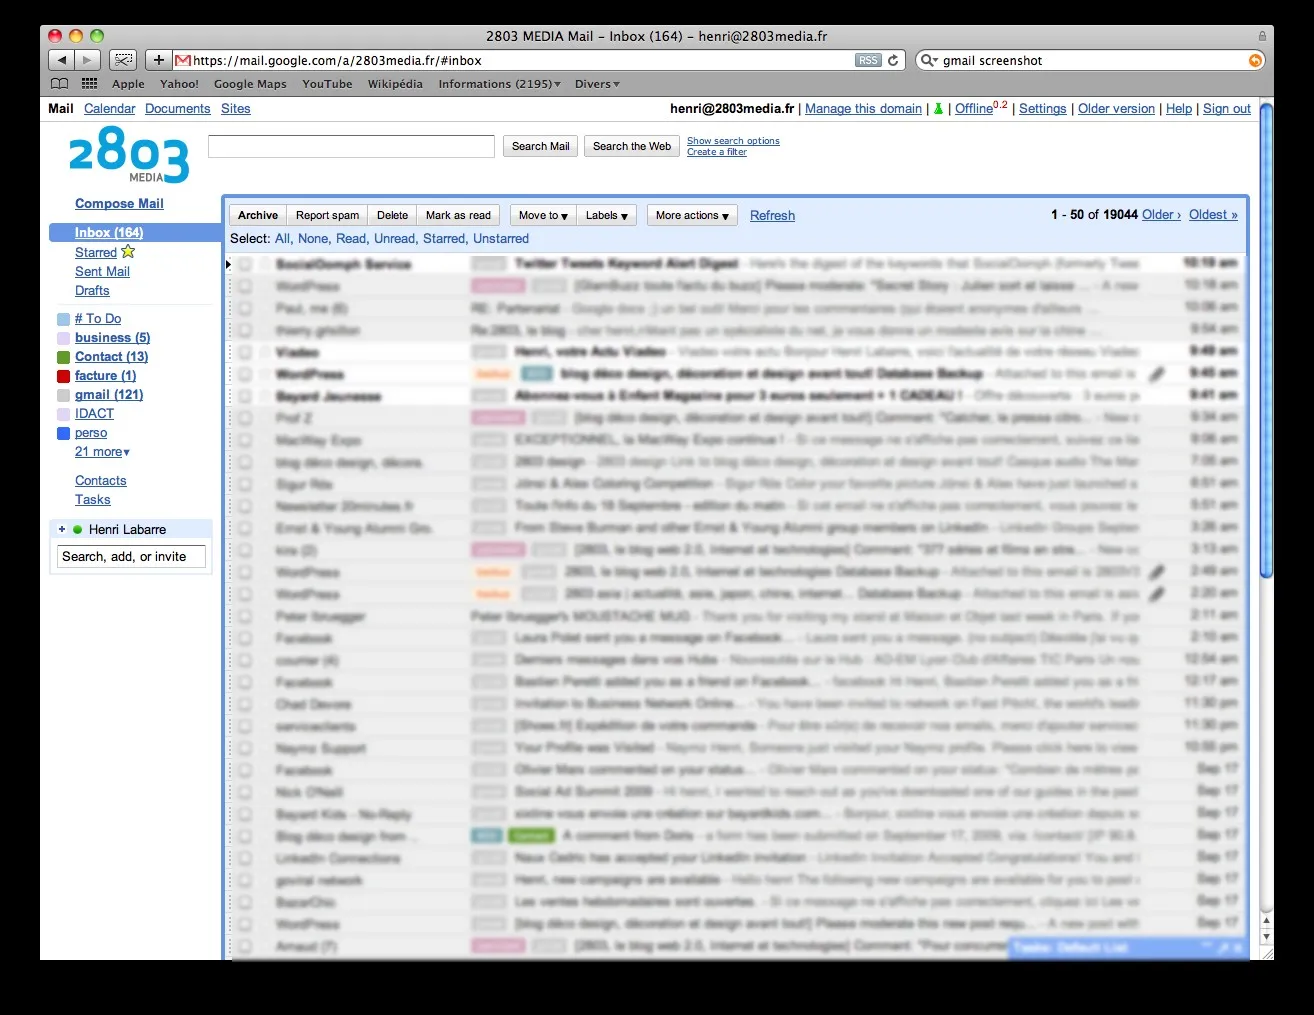Click the RSS badge in the address bar

click(868, 60)
